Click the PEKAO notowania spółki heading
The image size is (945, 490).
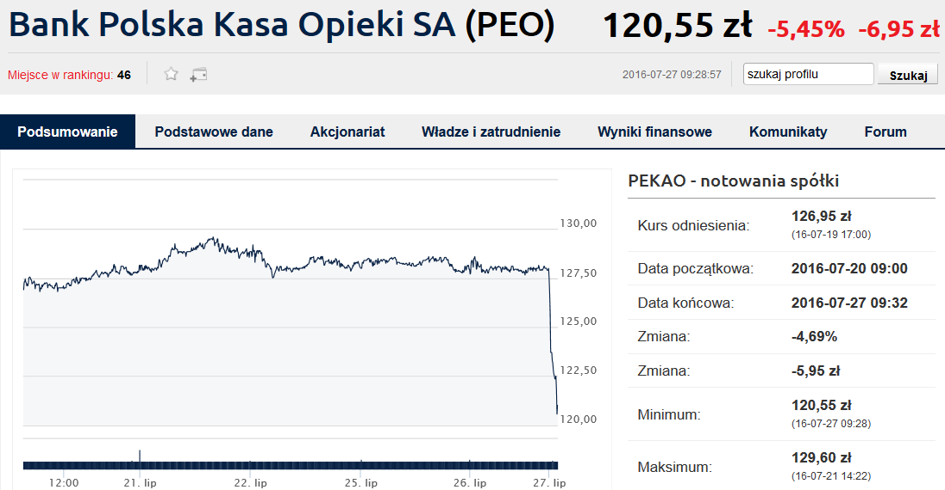tap(733, 181)
